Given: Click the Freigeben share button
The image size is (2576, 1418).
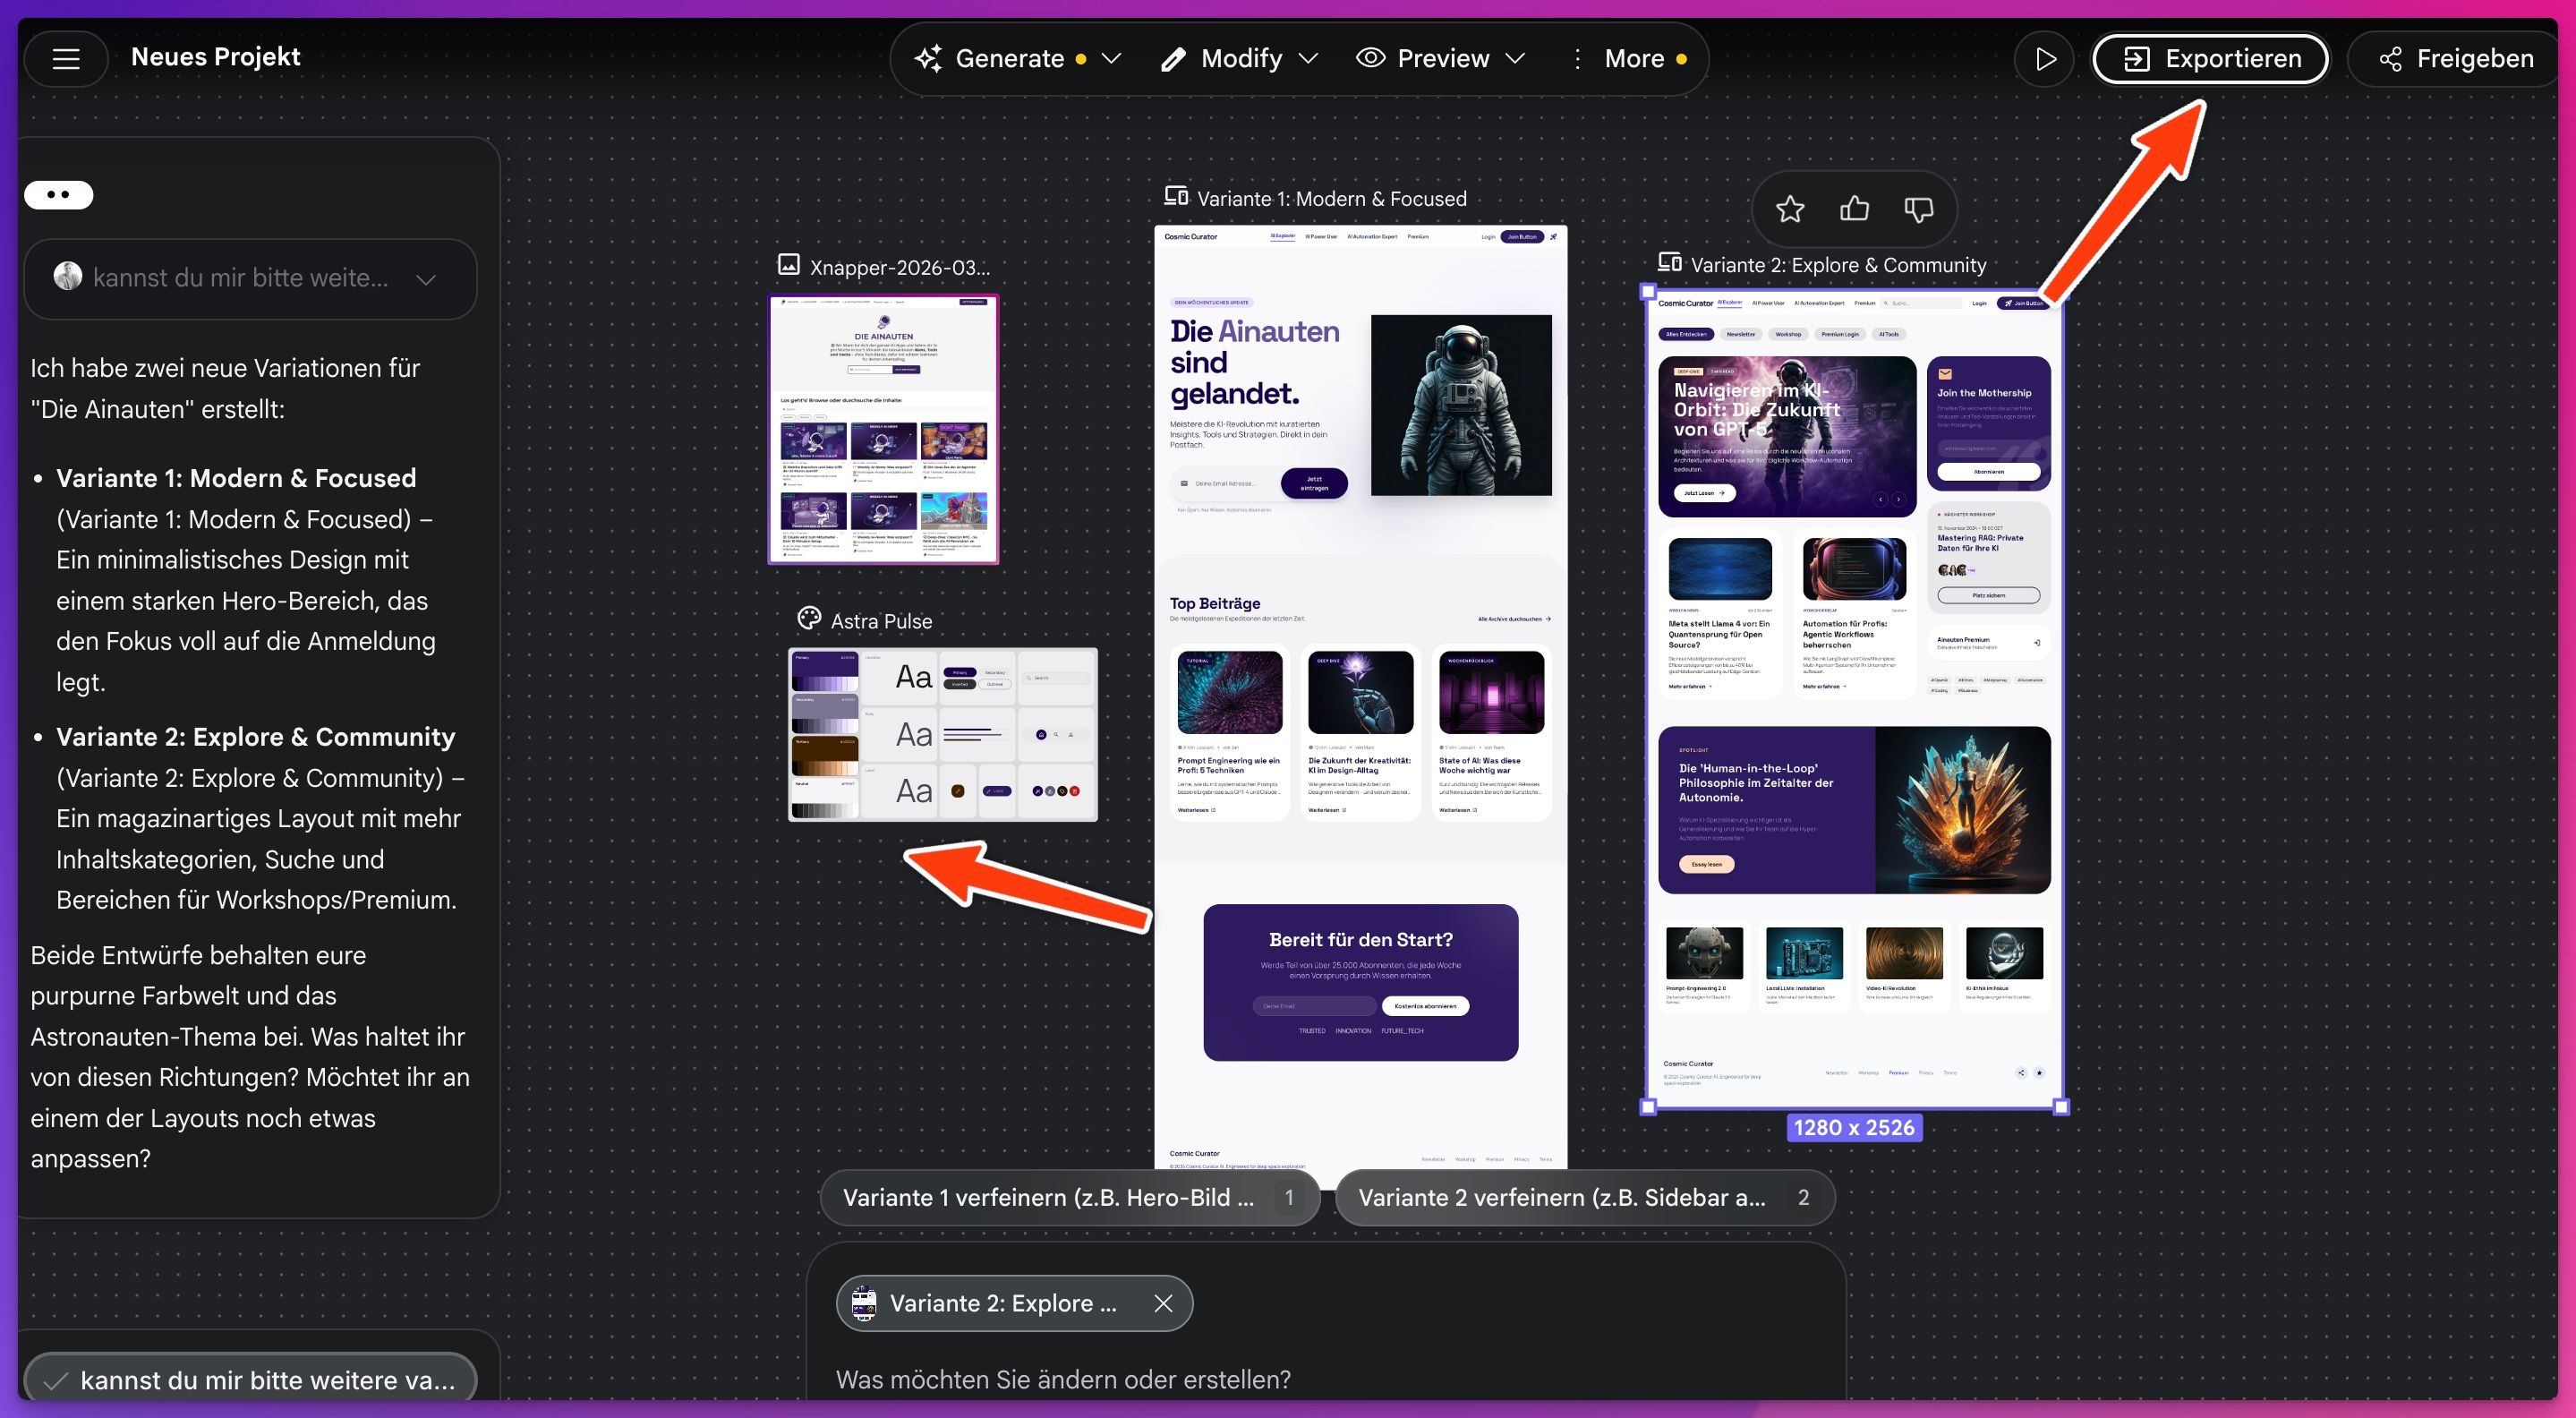Looking at the screenshot, I should click(2456, 59).
